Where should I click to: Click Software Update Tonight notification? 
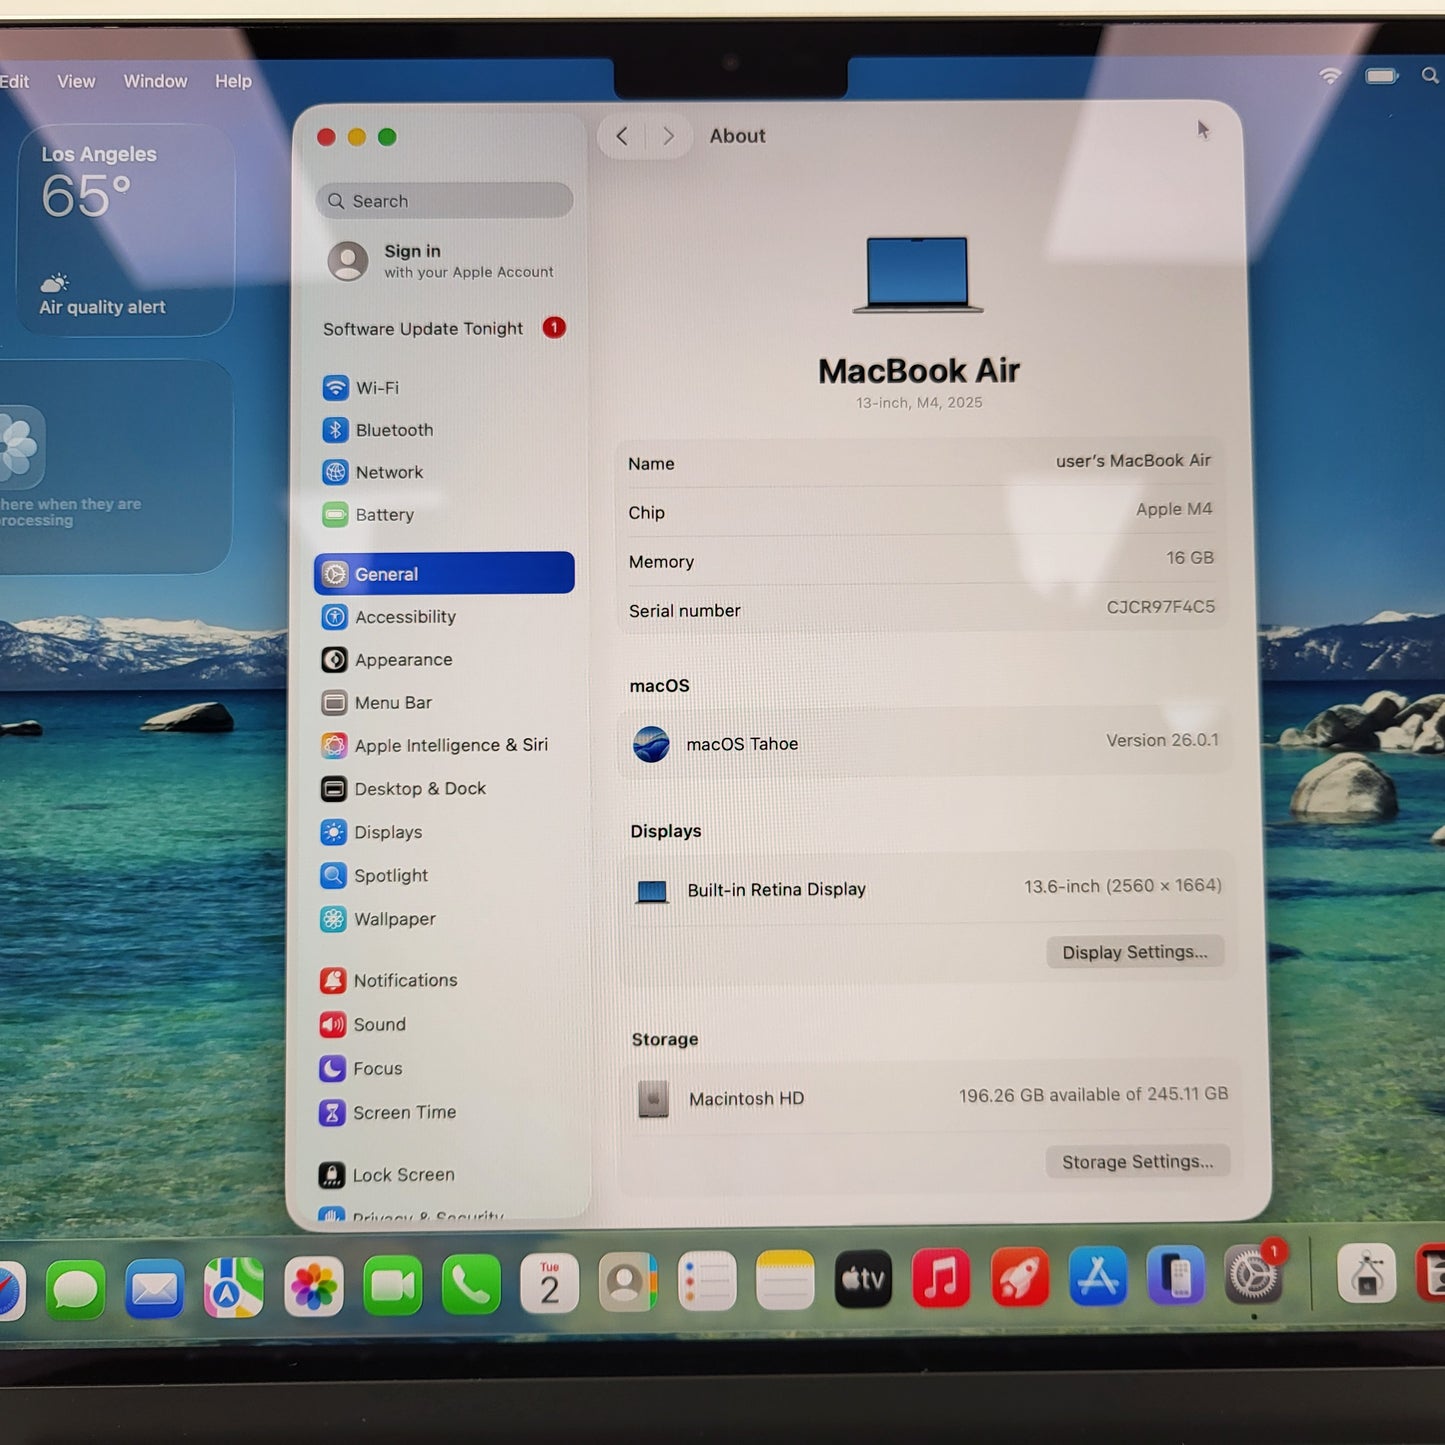coord(422,328)
